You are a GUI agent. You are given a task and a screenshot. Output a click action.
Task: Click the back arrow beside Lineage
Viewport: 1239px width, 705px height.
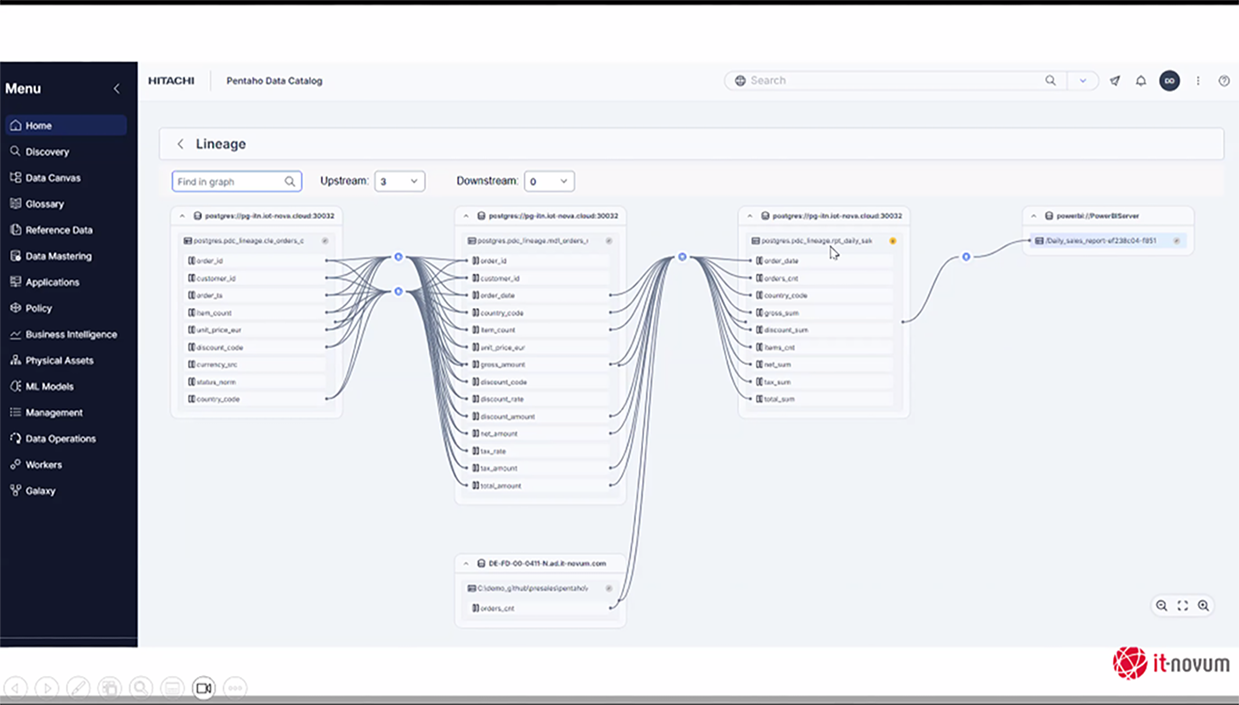[180, 144]
